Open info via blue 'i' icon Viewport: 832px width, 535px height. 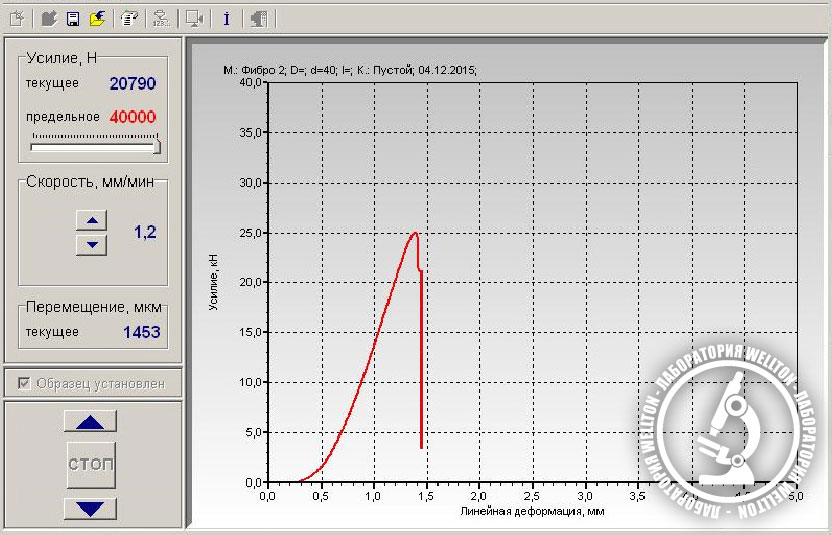click(x=227, y=18)
